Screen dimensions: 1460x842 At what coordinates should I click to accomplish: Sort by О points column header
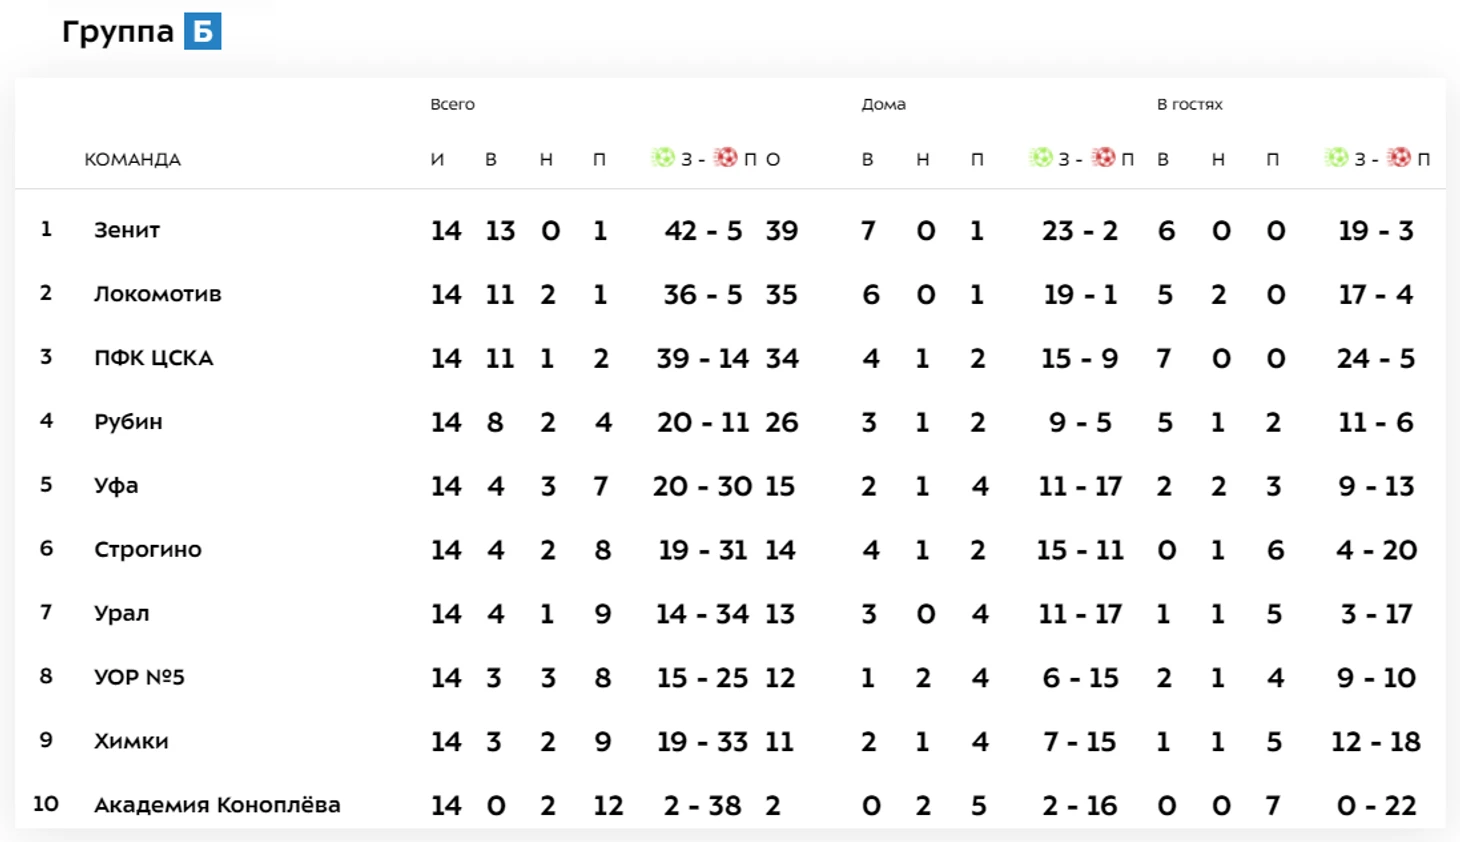tap(773, 159)
